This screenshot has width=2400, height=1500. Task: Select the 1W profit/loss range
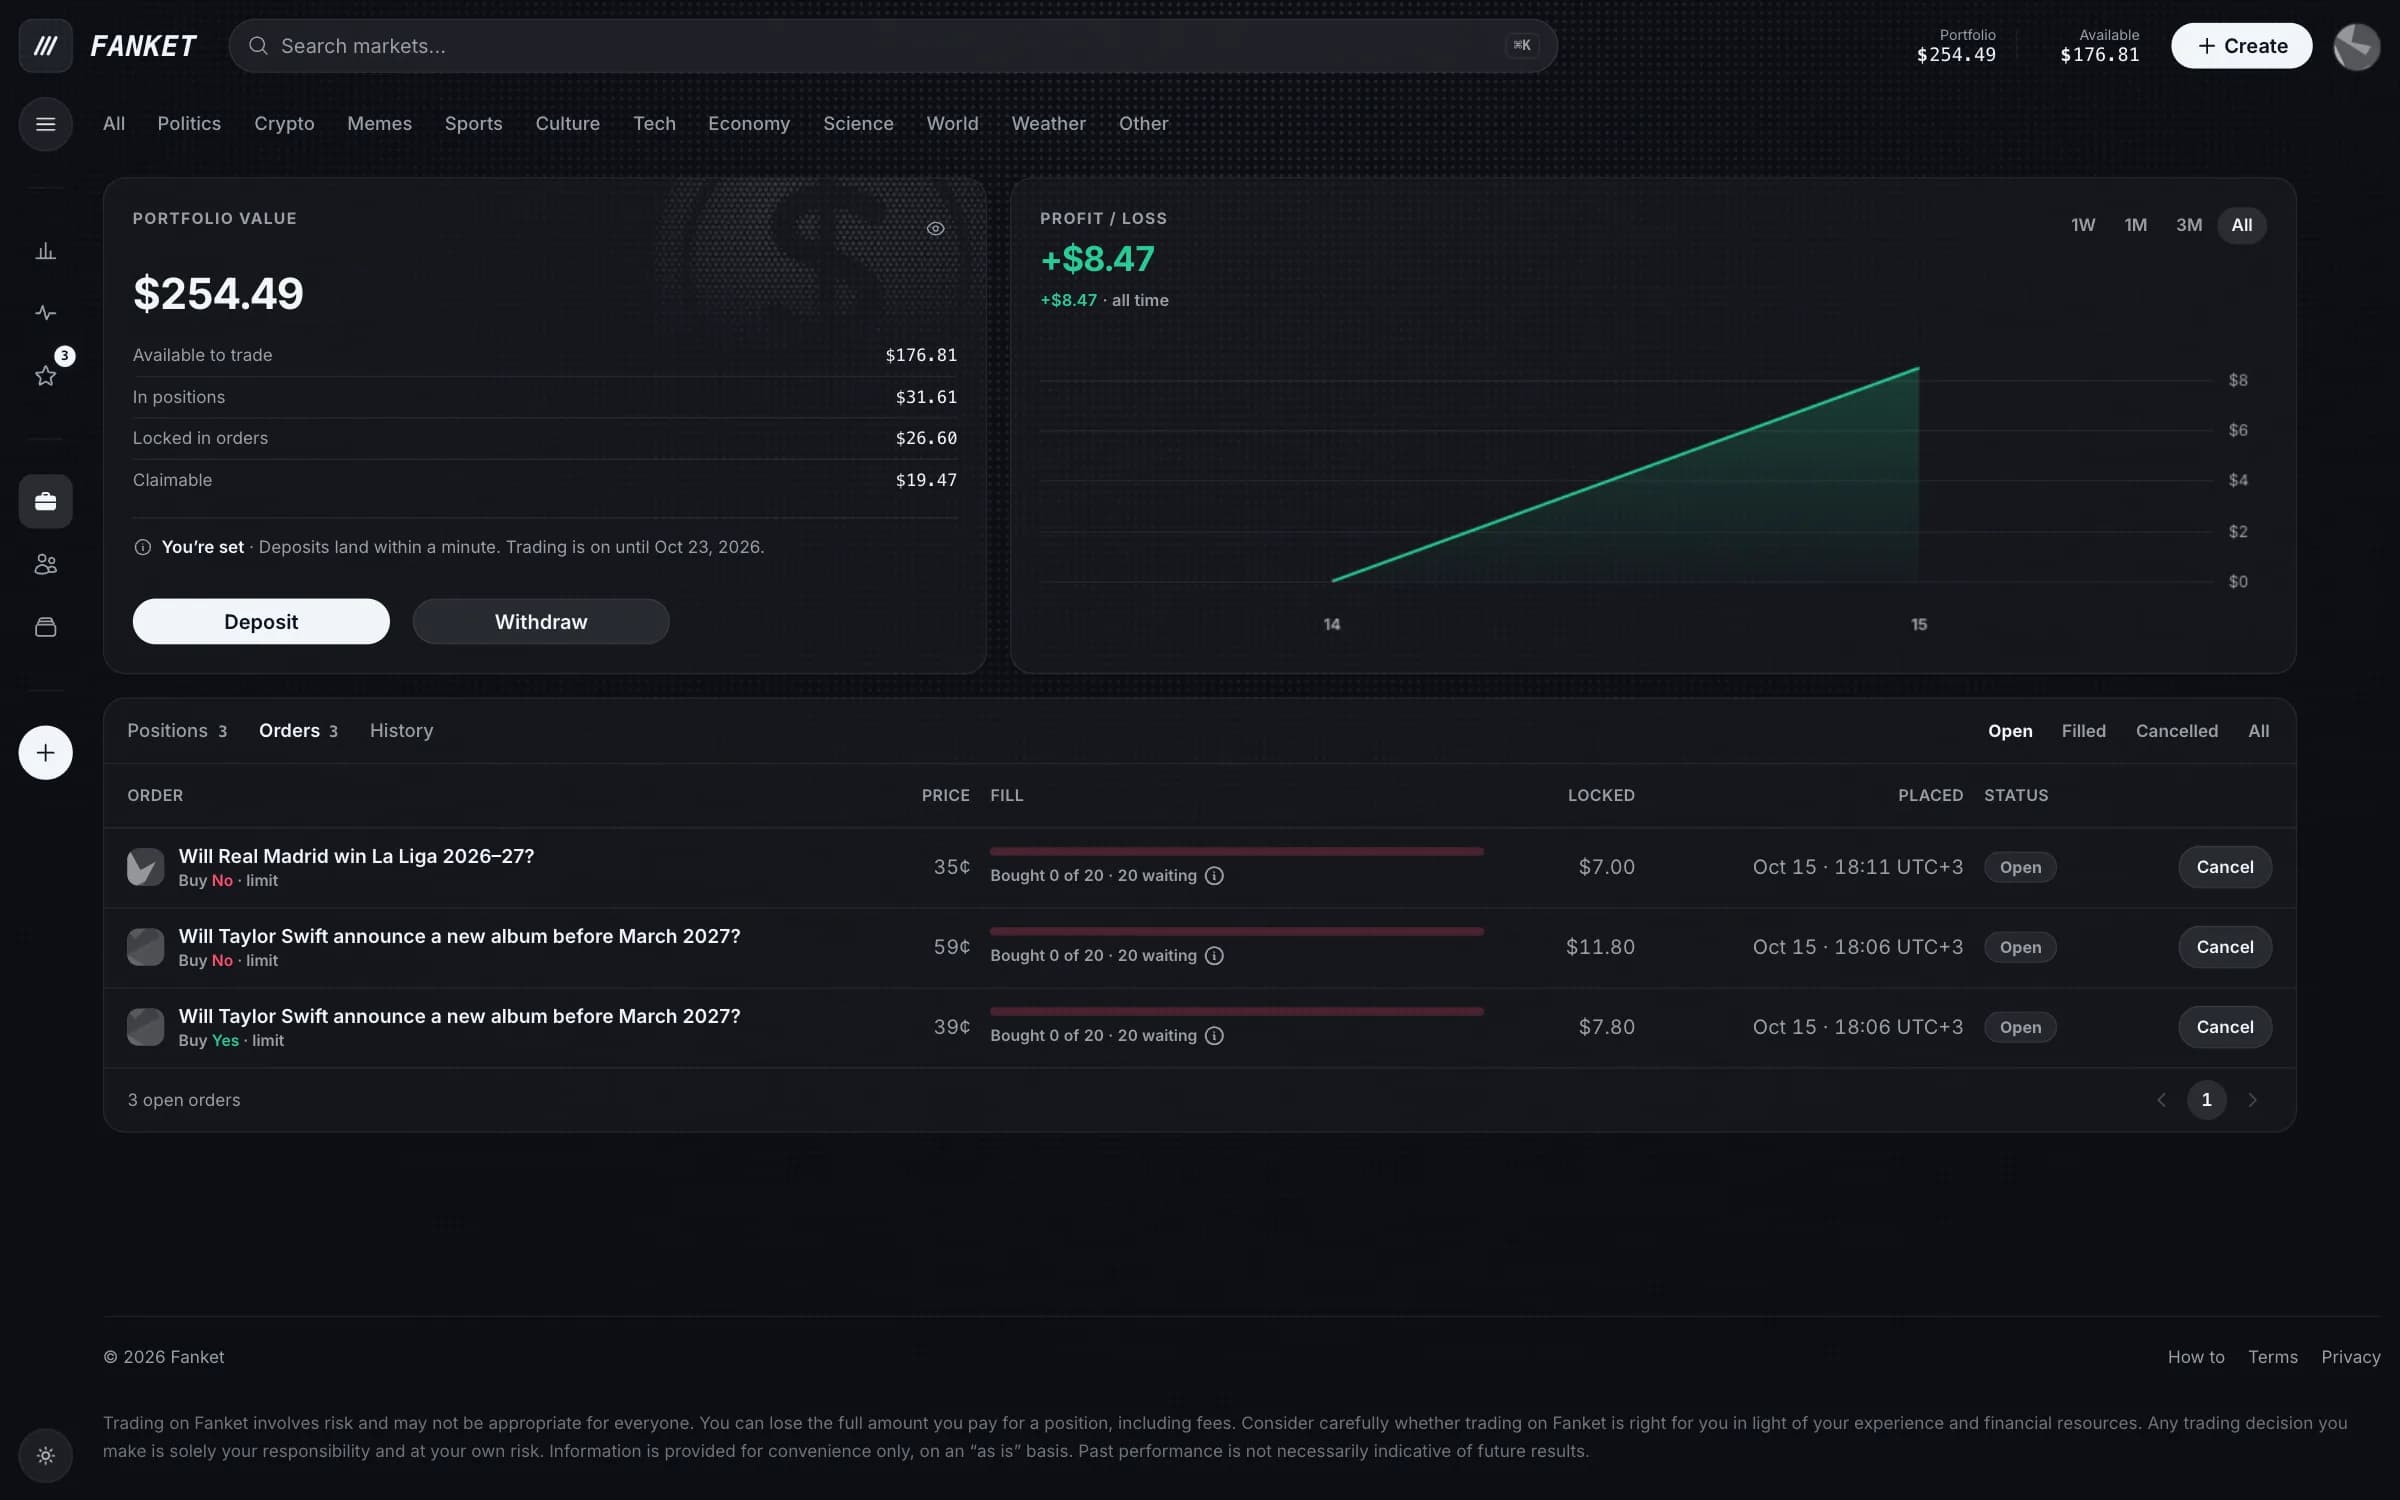click(2083, 225)
